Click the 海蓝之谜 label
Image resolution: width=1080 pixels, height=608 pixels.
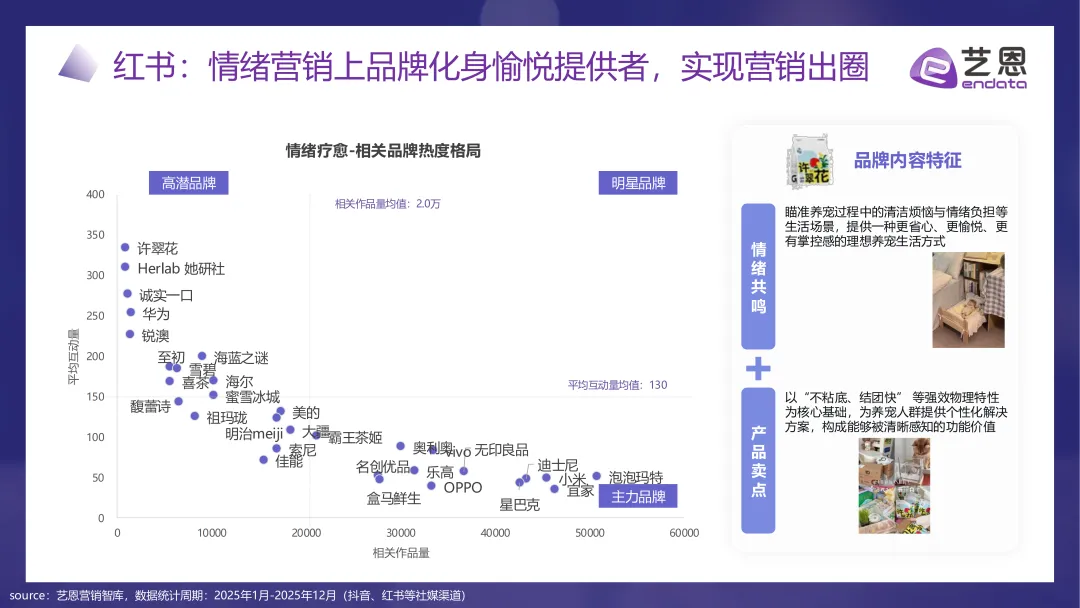[241, 358]
